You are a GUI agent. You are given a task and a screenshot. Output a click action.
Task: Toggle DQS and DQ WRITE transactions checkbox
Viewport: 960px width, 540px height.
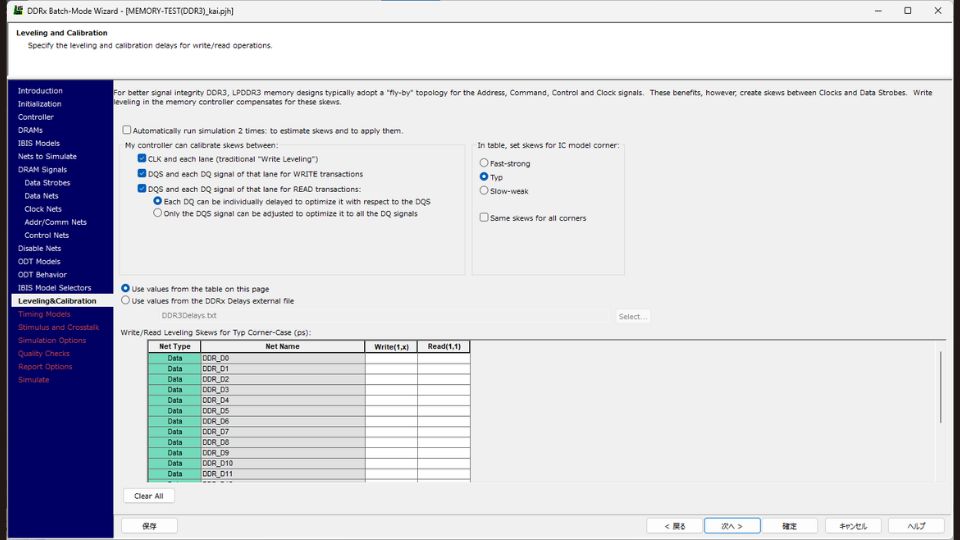(x=142, y=174)
